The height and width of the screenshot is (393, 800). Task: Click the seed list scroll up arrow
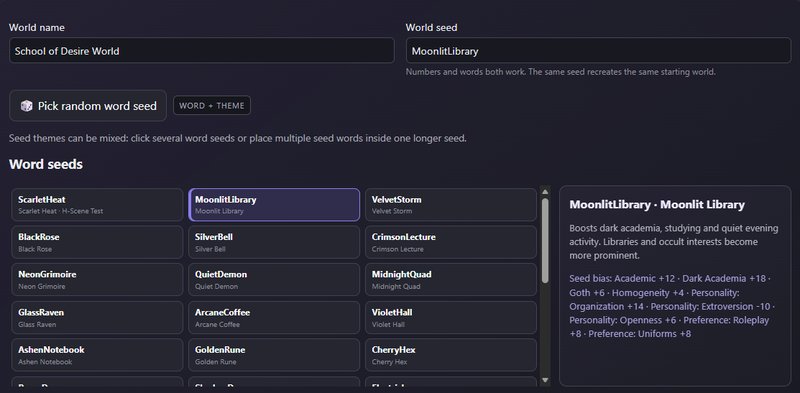click(x=545, y=192)
